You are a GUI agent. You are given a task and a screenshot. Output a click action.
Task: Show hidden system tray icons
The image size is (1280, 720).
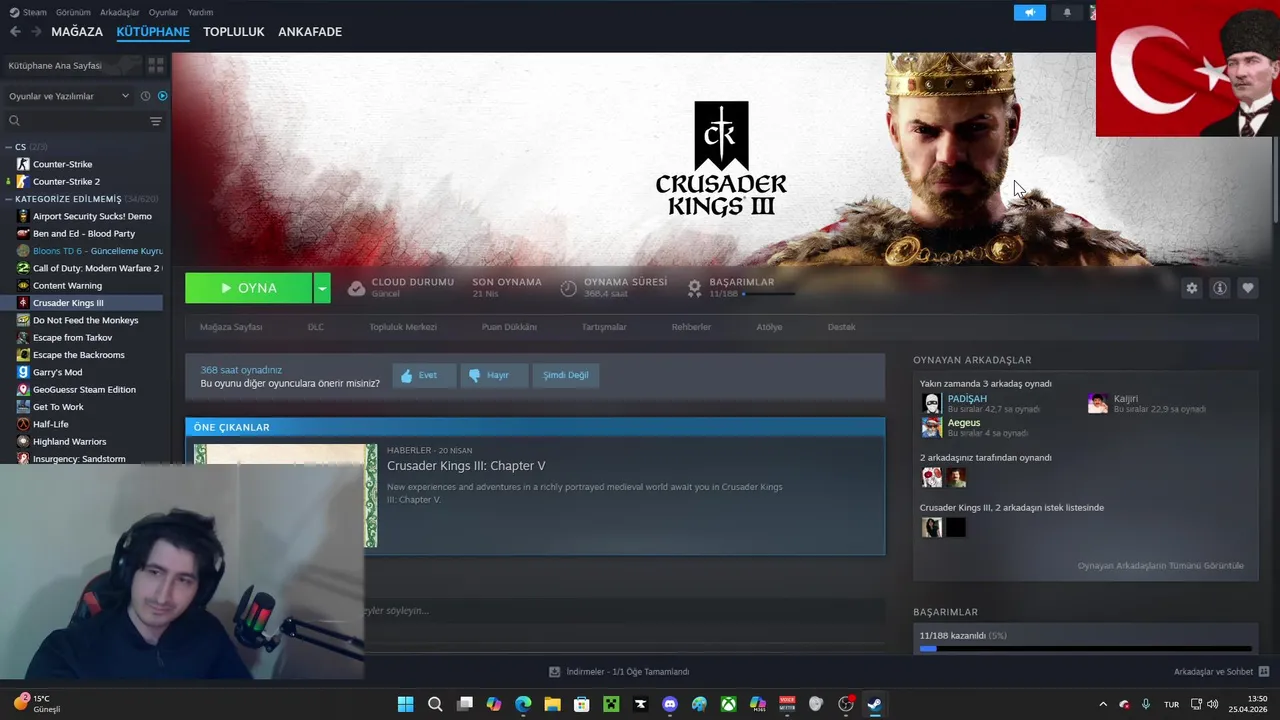pos(1103,704)
